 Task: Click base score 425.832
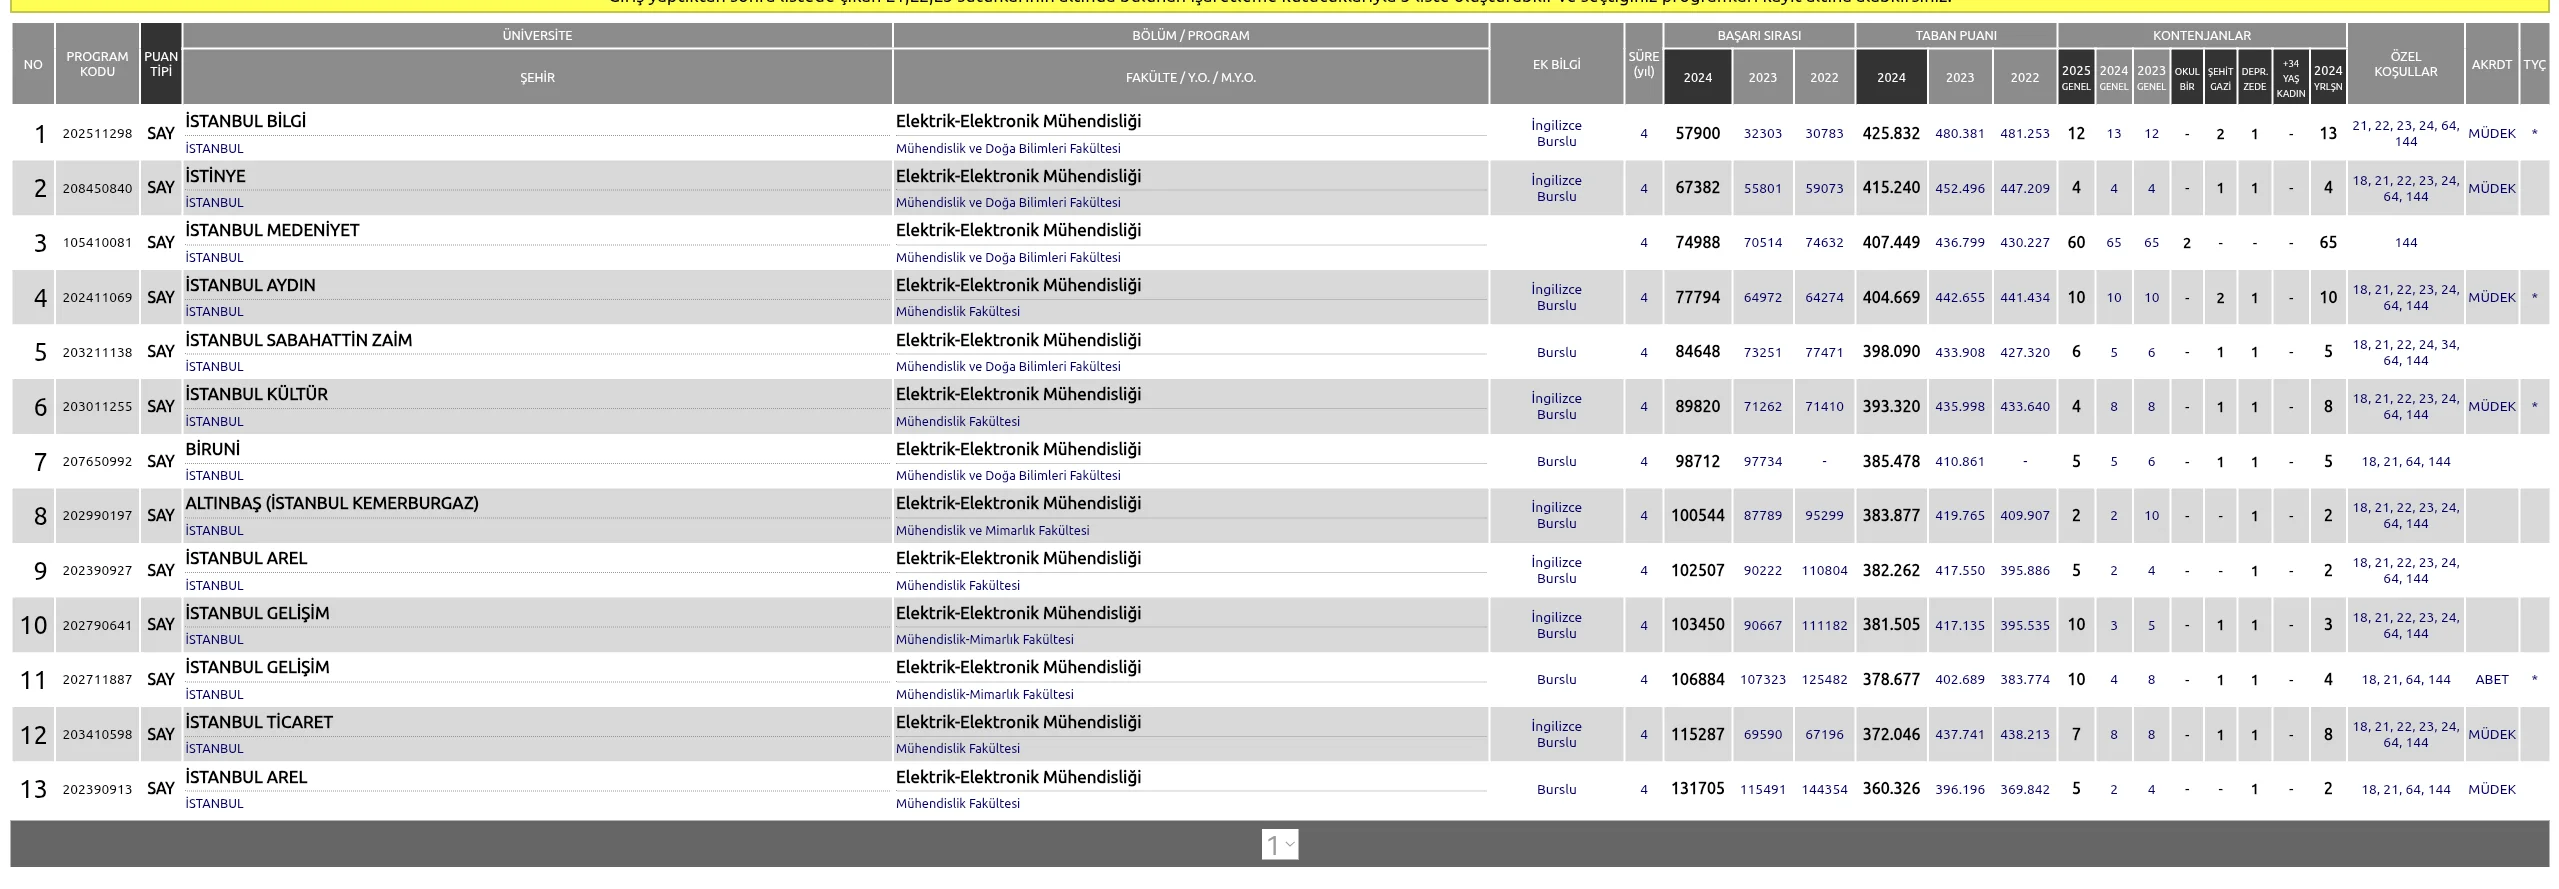pos(1891,133)
